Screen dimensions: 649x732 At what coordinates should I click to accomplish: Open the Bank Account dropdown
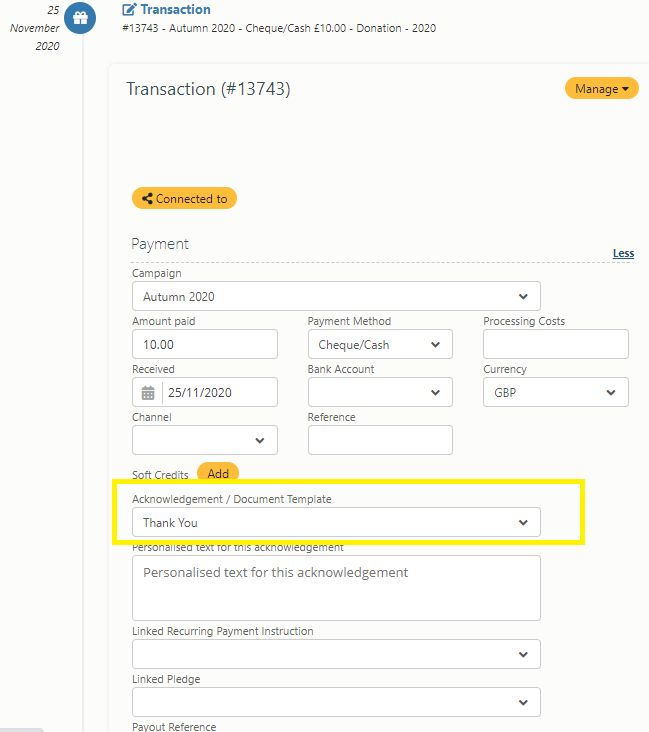click(x=380, y=393)
